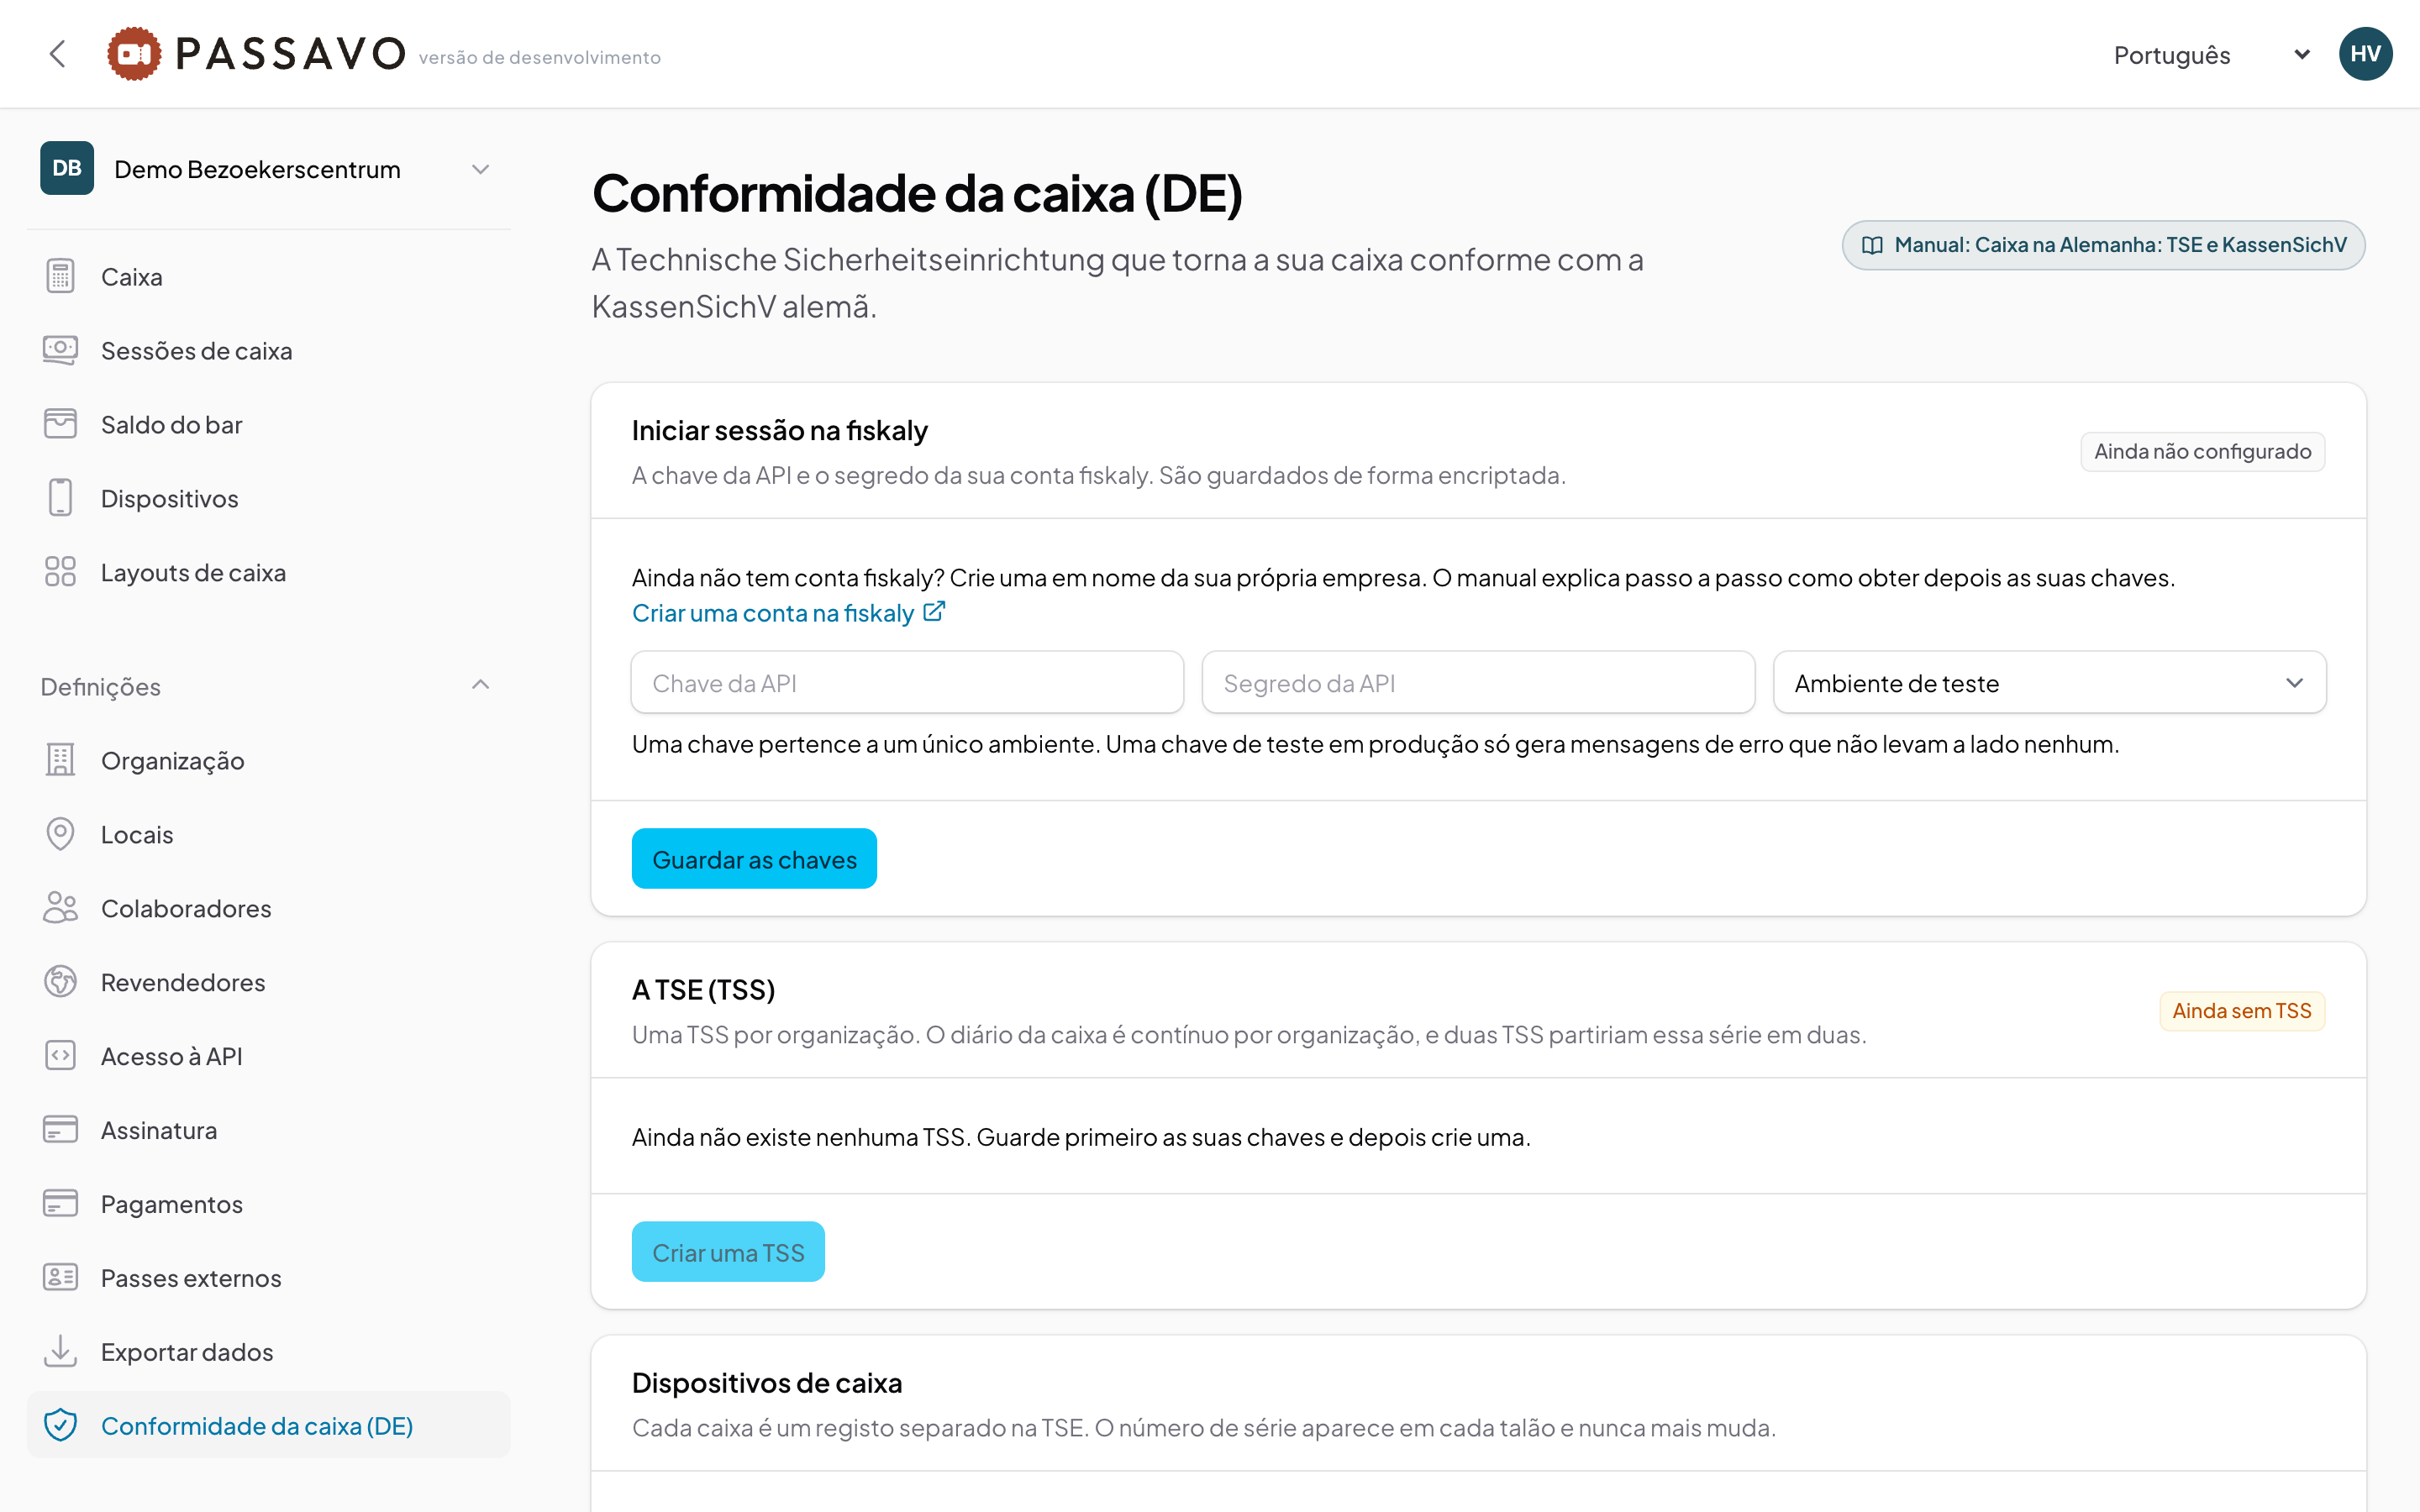This screenshot has width=2420, height=1512.
Task: Click the Caixa calculator icon
Action: point(60,276)
